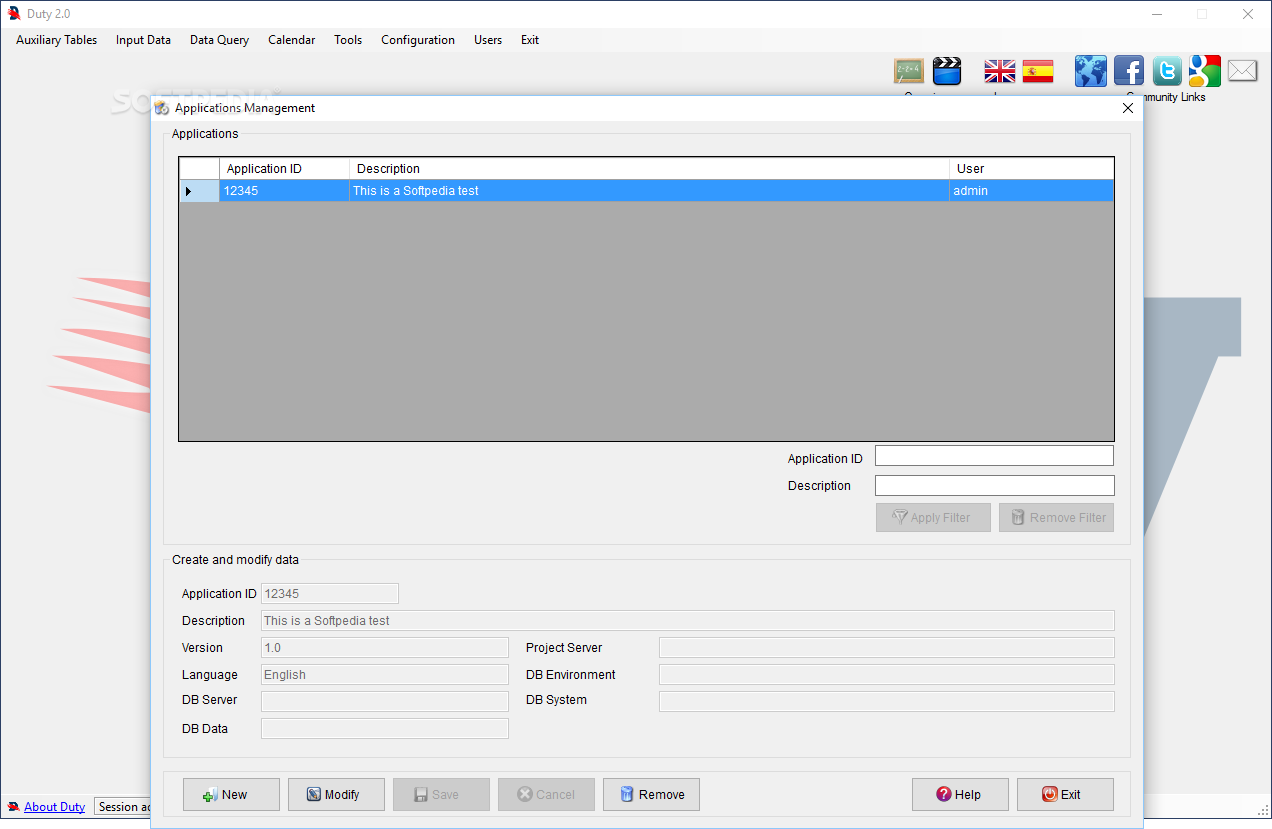This screenshot has height=829, width=1272.
Task: Click the Application ID field showing 12345
Action: [x=330, y=594]
